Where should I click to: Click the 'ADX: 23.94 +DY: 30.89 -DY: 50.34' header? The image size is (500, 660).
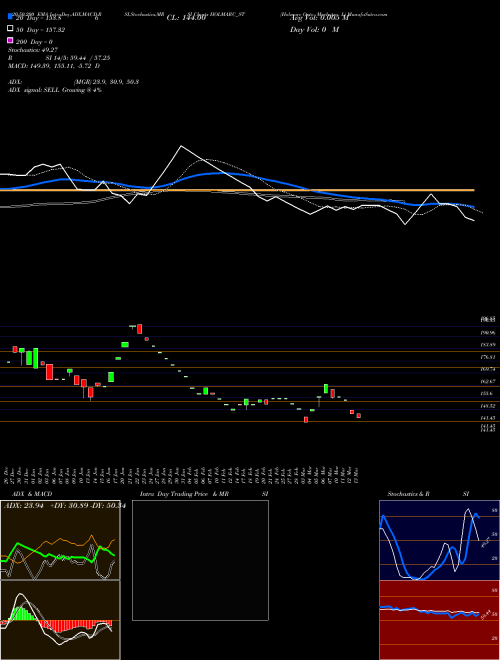point(64,506)
